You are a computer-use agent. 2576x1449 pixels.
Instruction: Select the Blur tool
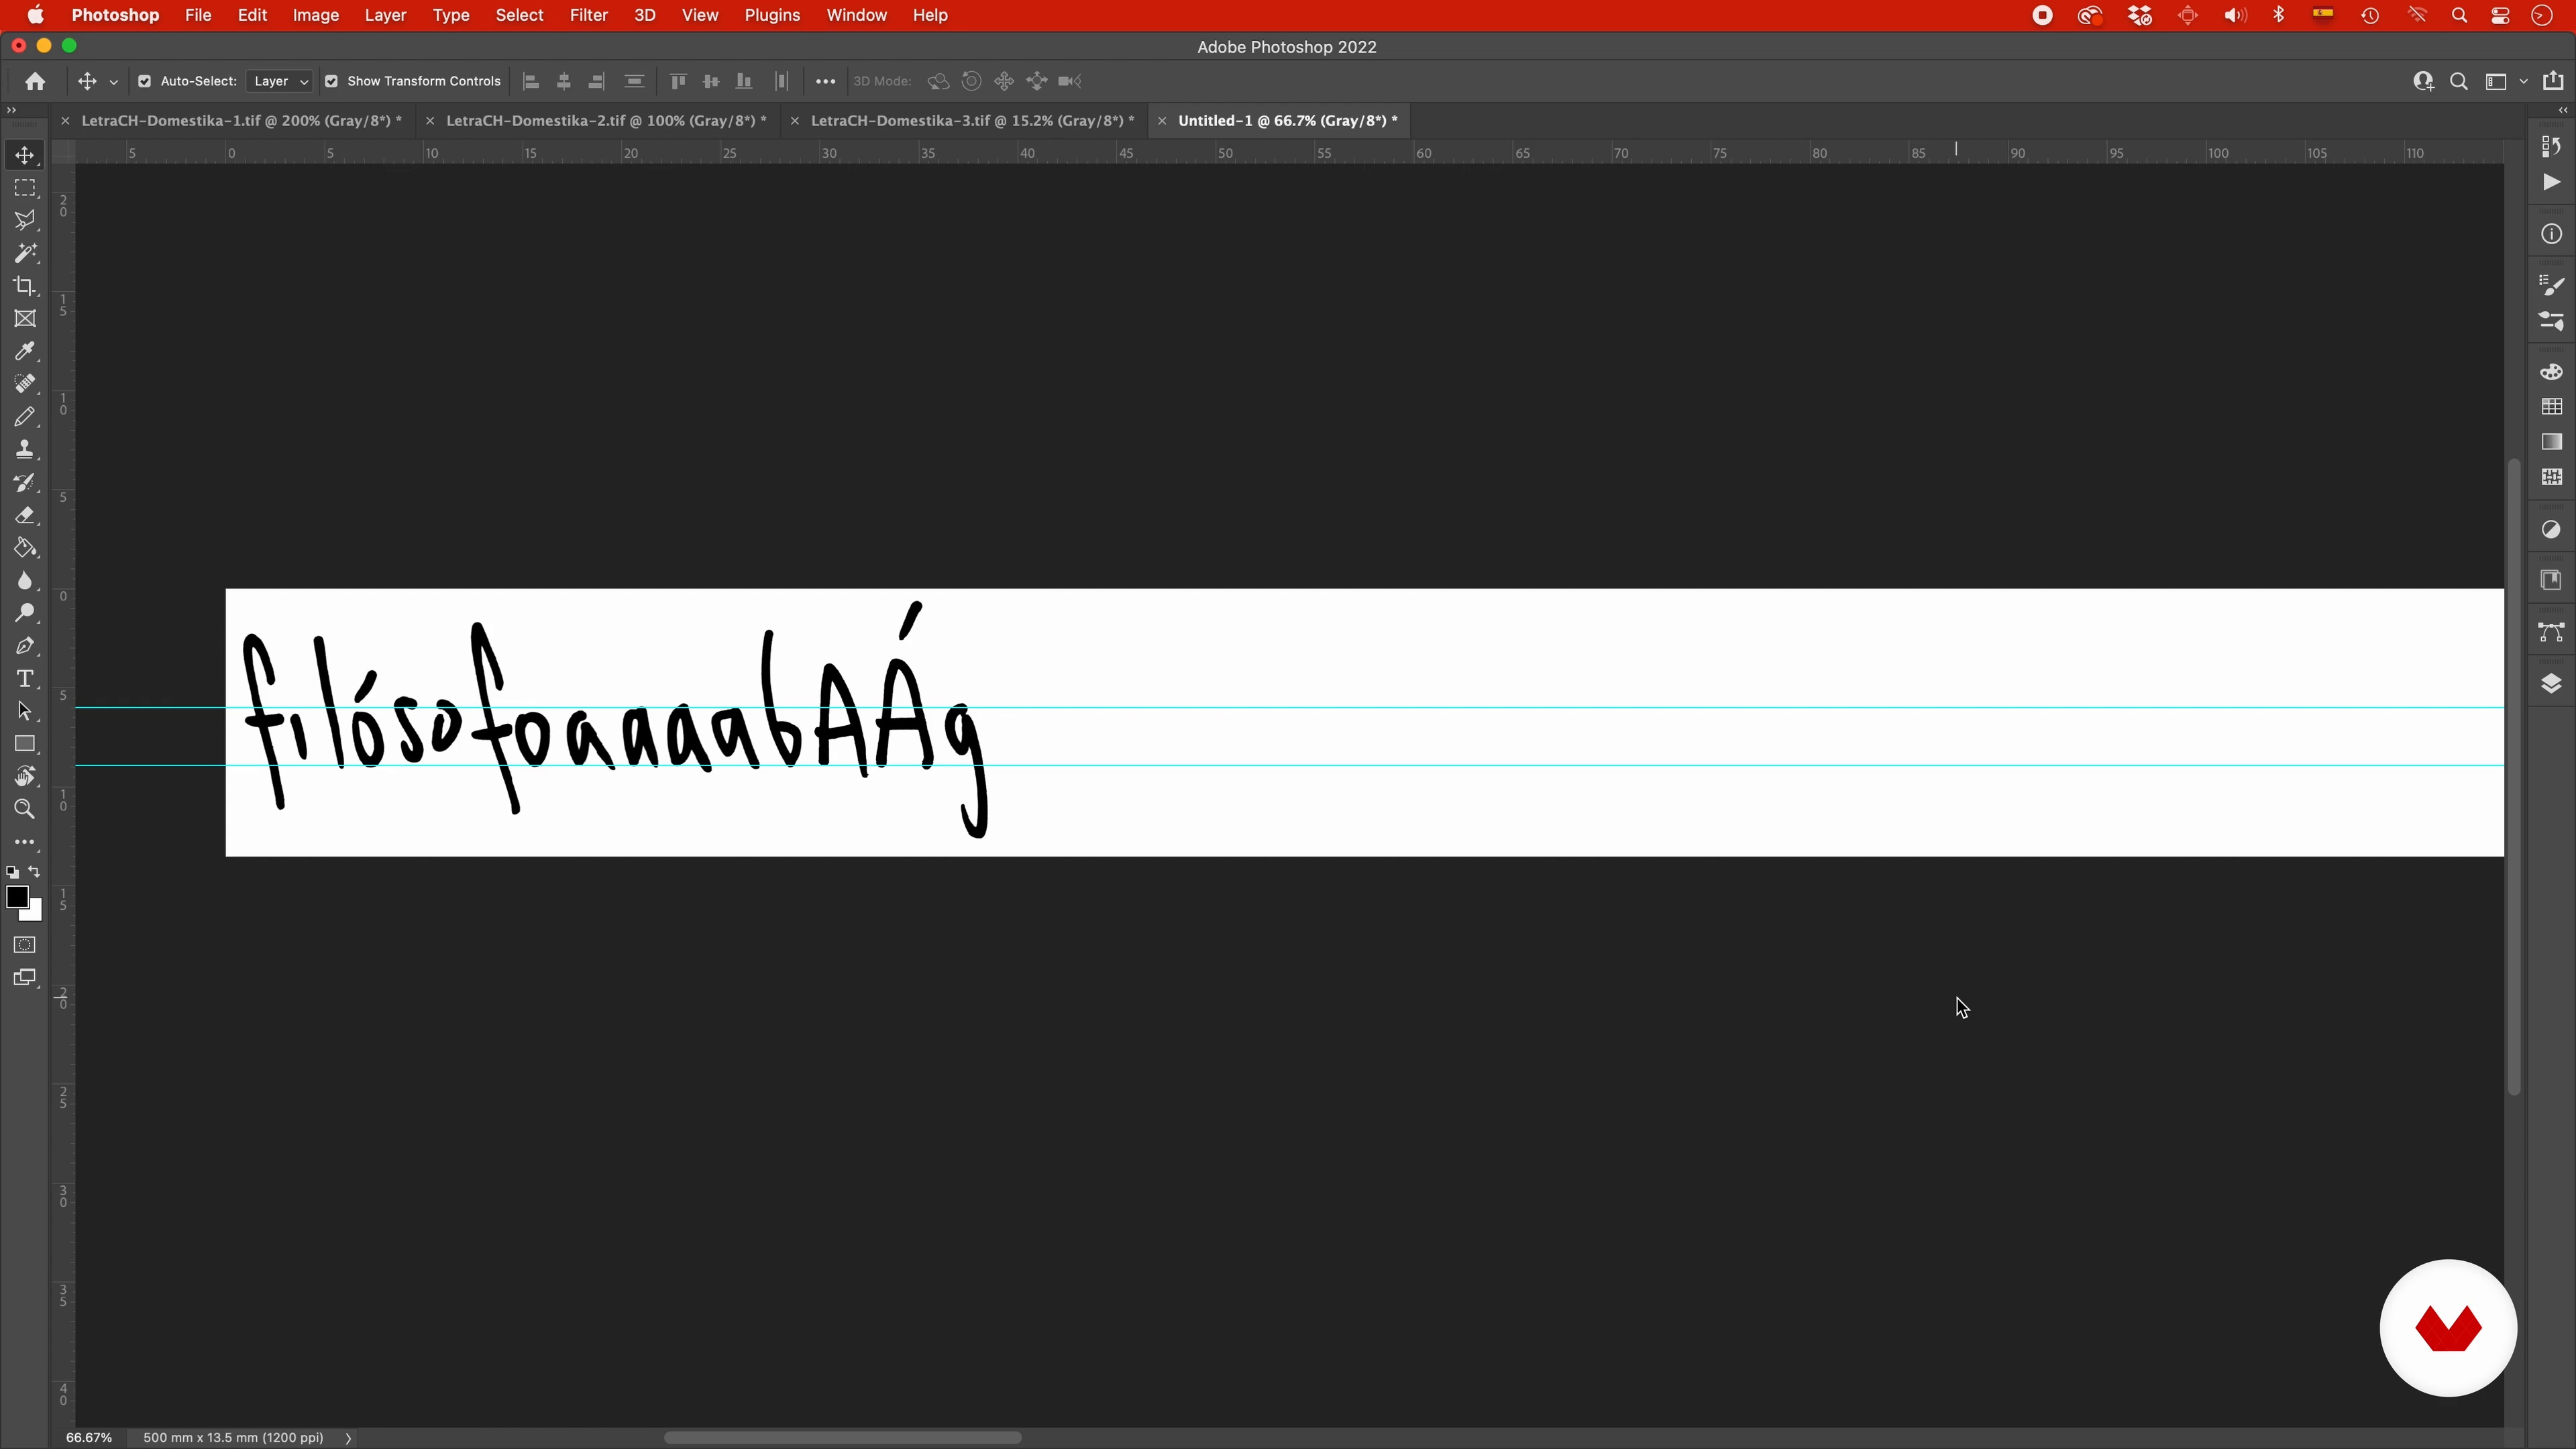[25, 581]
